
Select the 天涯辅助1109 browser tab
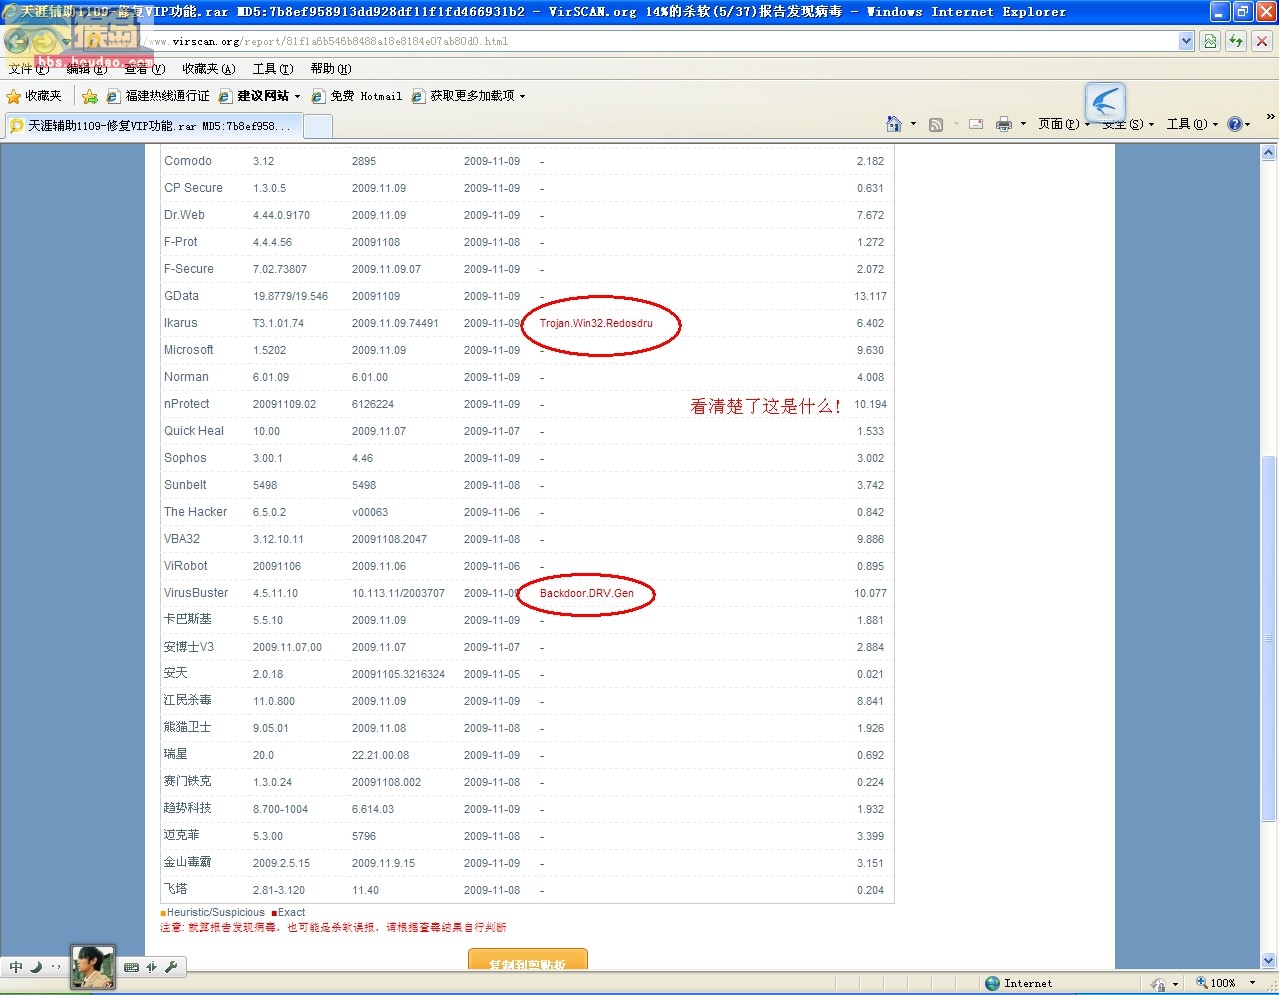coord(152,126)
